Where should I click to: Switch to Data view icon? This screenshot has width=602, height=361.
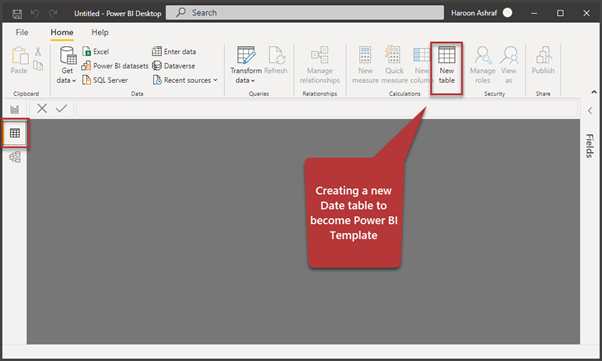click(x=15, y=133)
